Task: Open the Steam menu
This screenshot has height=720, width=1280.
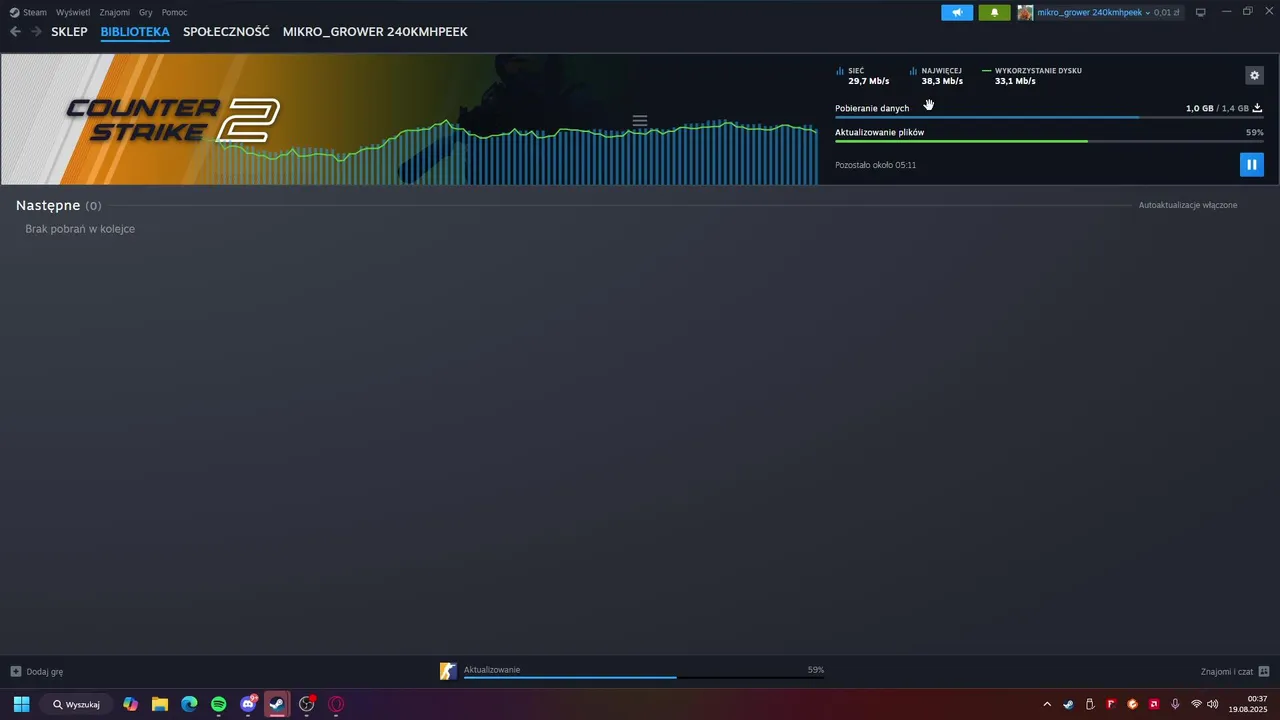Action: (28, 12)
